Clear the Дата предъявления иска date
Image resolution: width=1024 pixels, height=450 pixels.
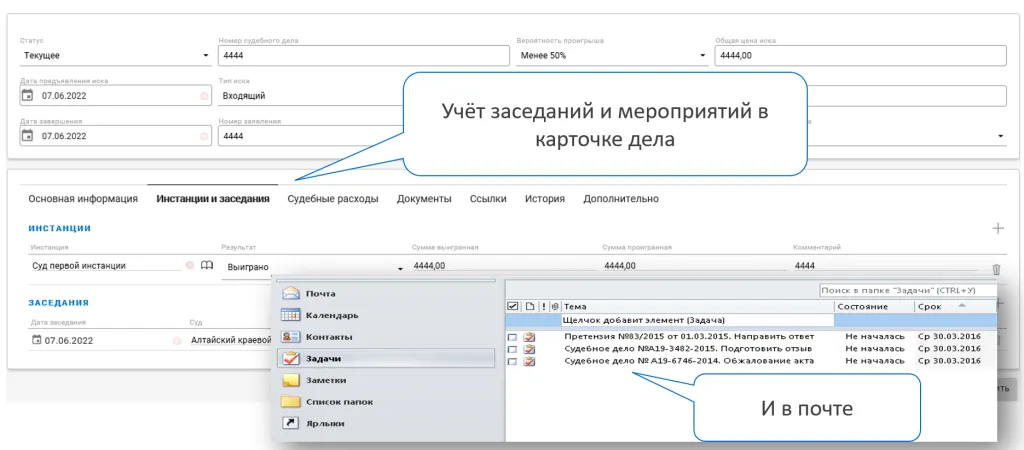point(204,96)
